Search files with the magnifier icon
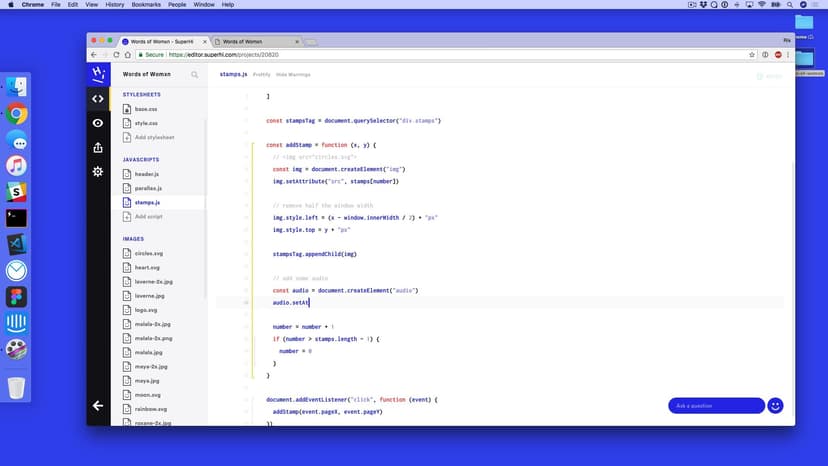The image size is (828, 466). pyautogui.click(x=195, y=74)
